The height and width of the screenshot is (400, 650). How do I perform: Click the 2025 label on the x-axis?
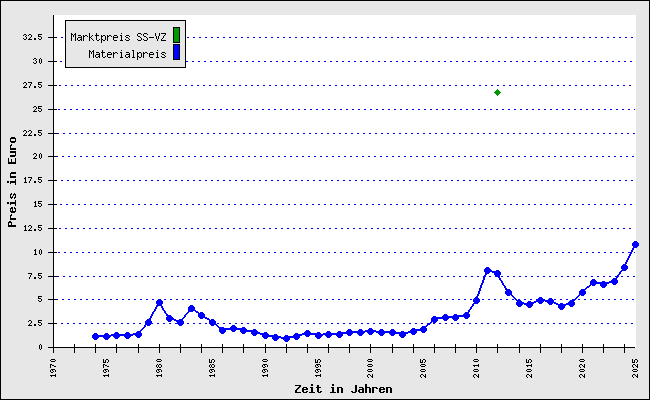click(635, 369)
